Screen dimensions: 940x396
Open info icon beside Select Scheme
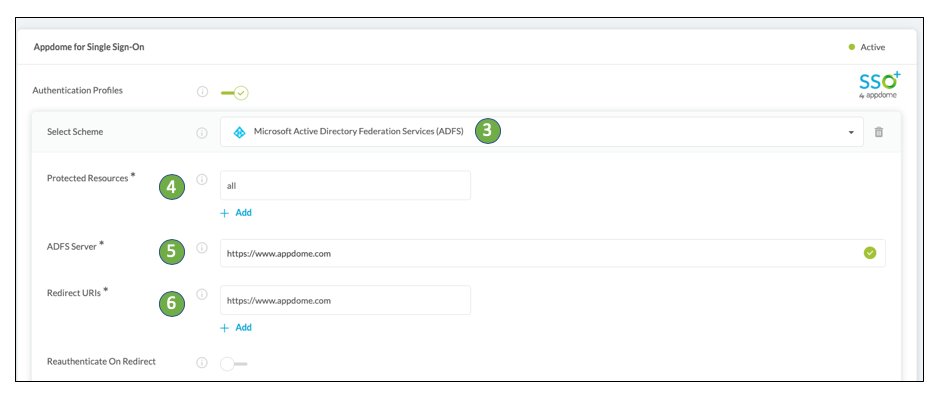click(x=202, y=132)
